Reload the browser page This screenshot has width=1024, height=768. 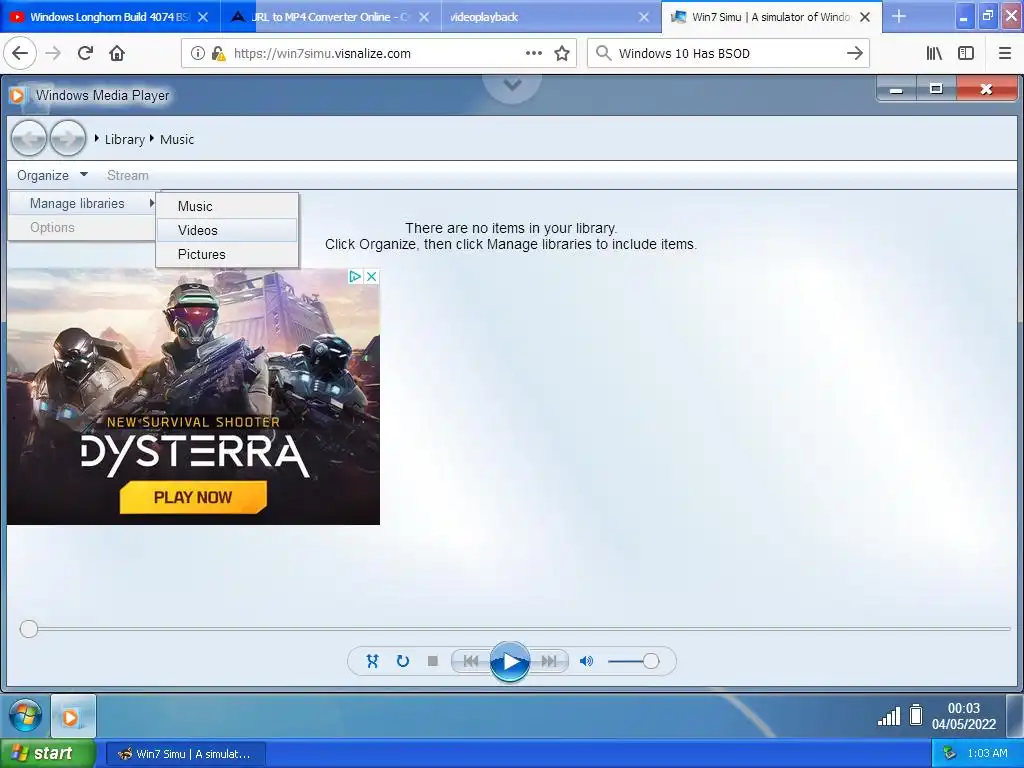pos(85,53)
